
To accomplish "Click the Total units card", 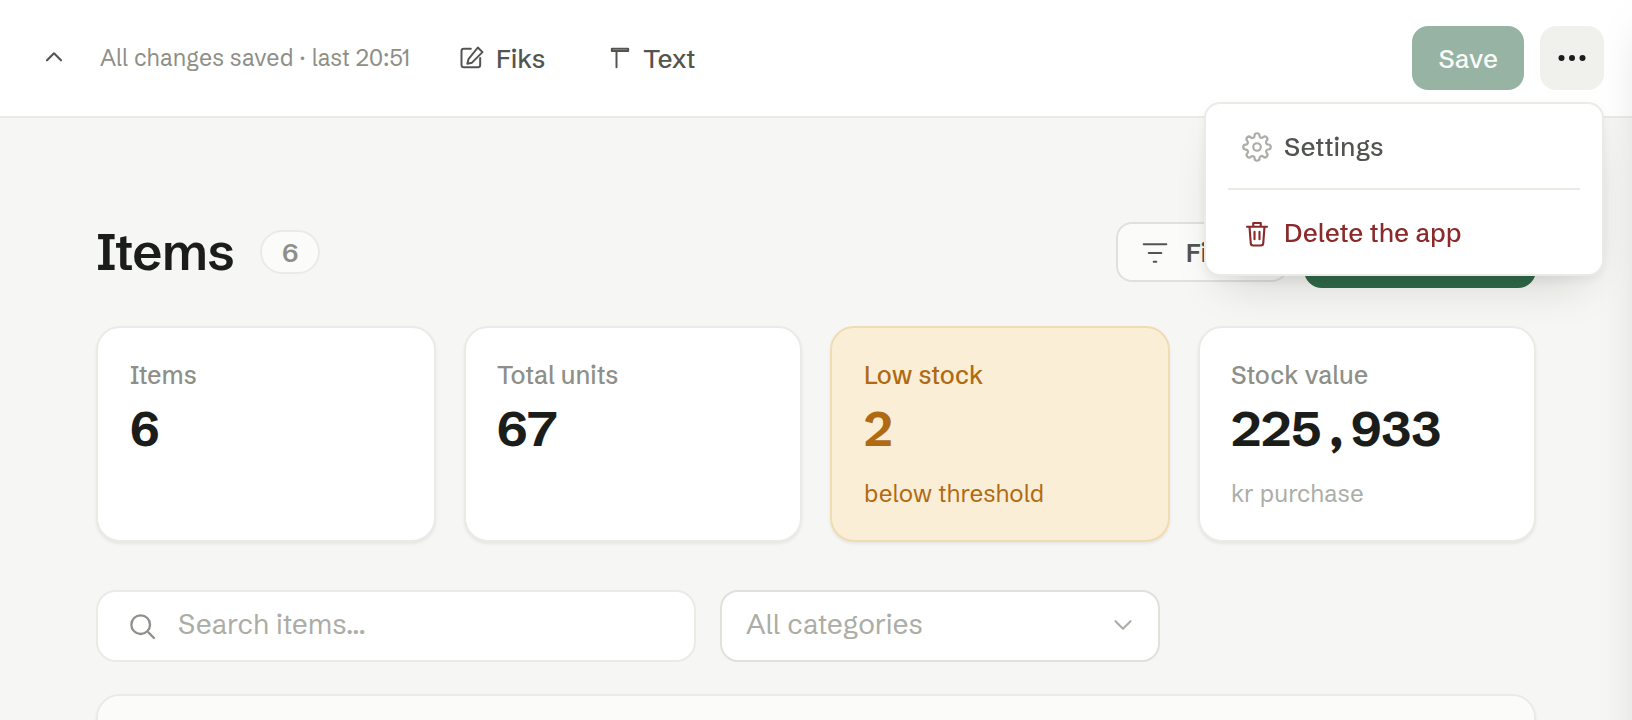I will pyautogui.click(x=633, y=434).
